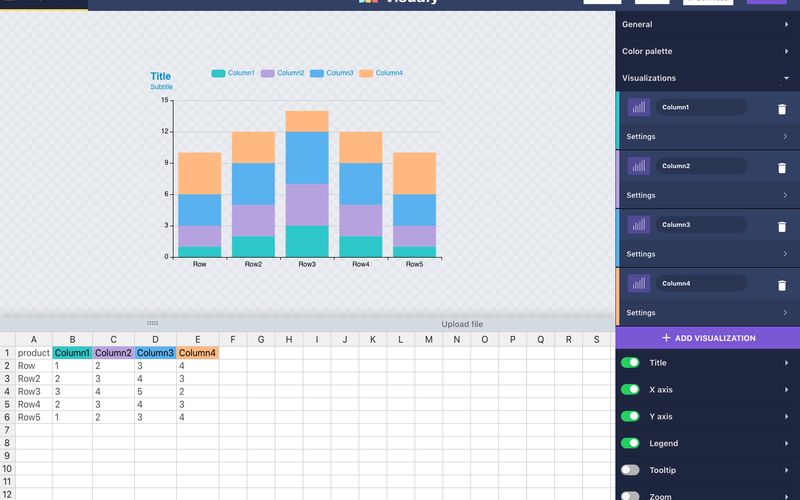Click the Column3 legend color swatch
Screen dimensions: 800x500
[x=317, y=73]
